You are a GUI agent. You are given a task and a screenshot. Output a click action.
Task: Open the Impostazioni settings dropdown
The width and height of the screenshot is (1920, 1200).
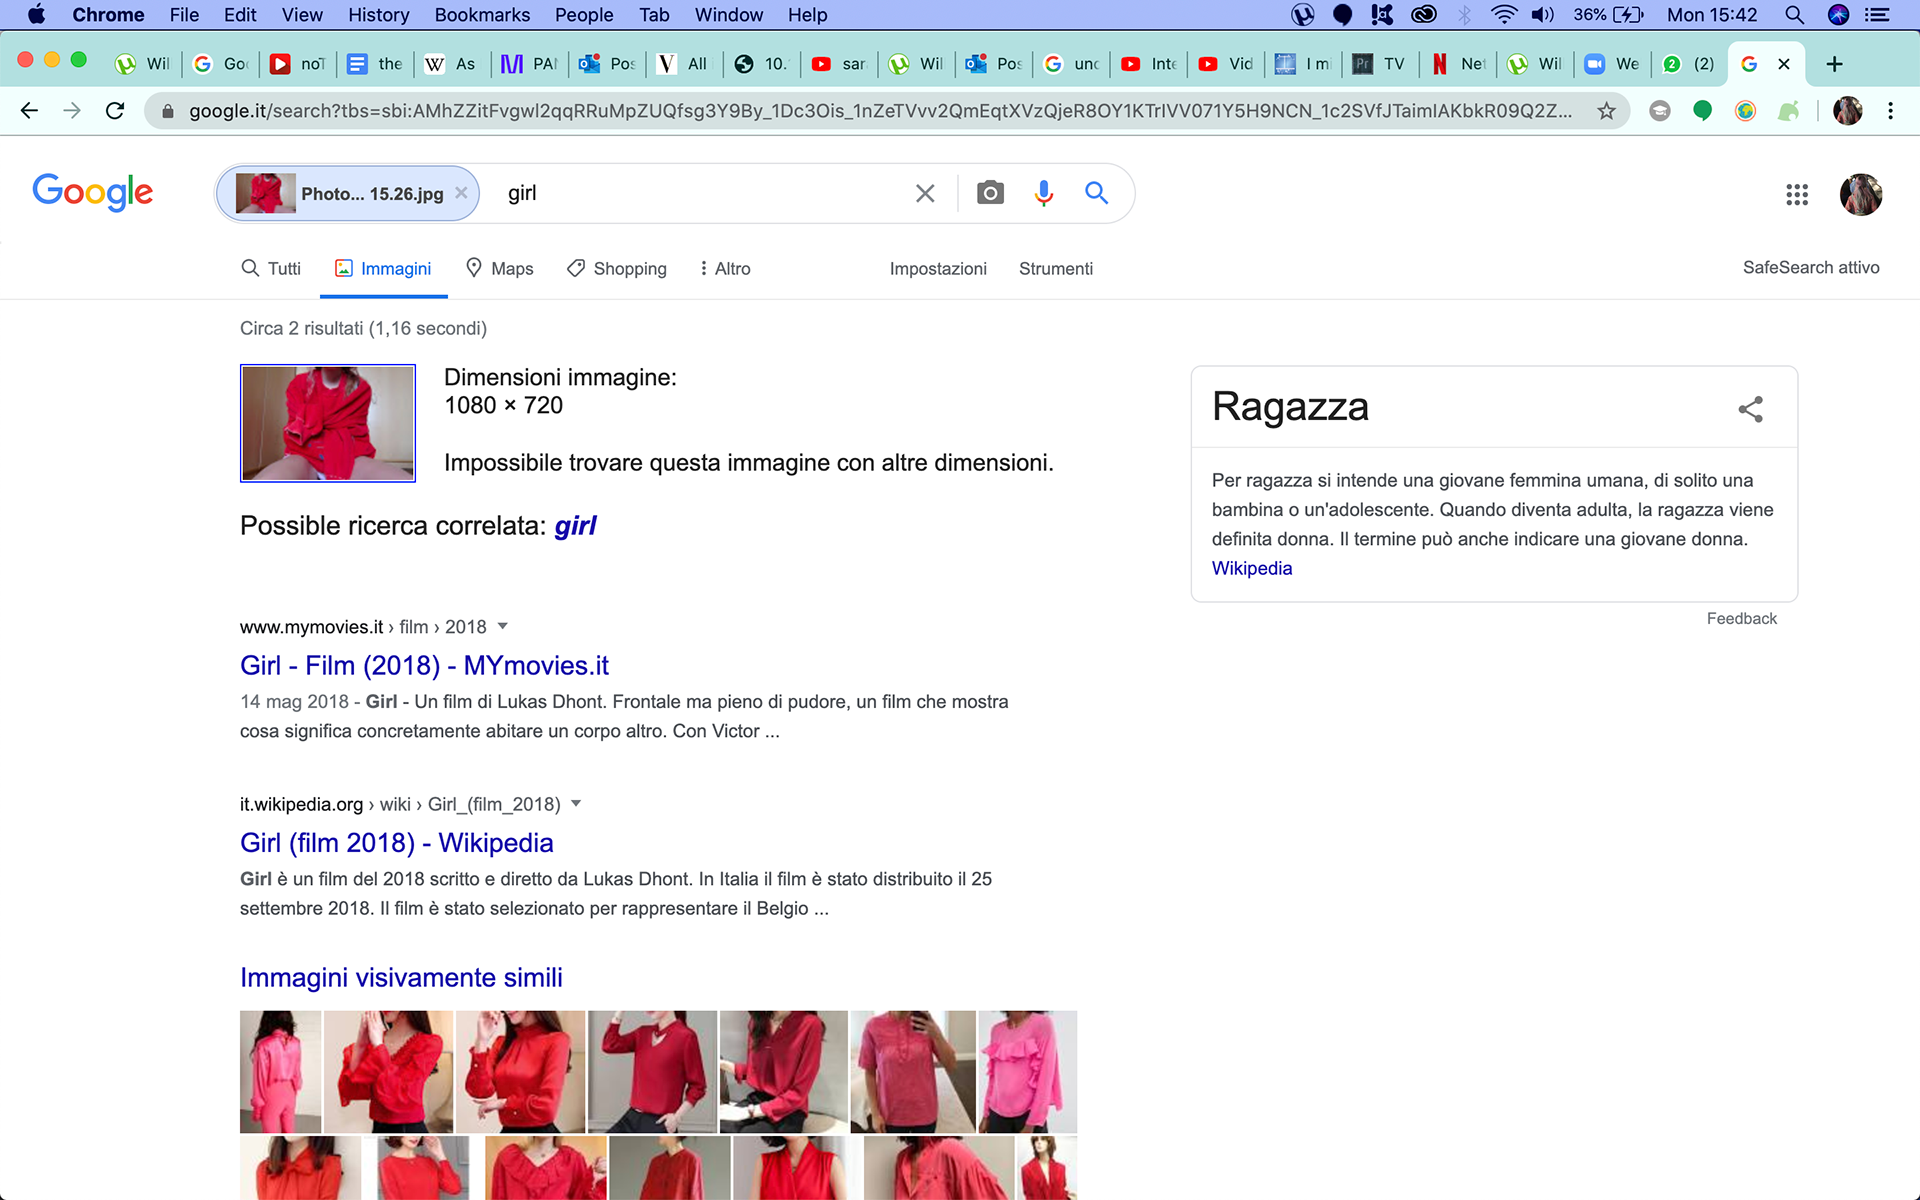pos(938,268)
